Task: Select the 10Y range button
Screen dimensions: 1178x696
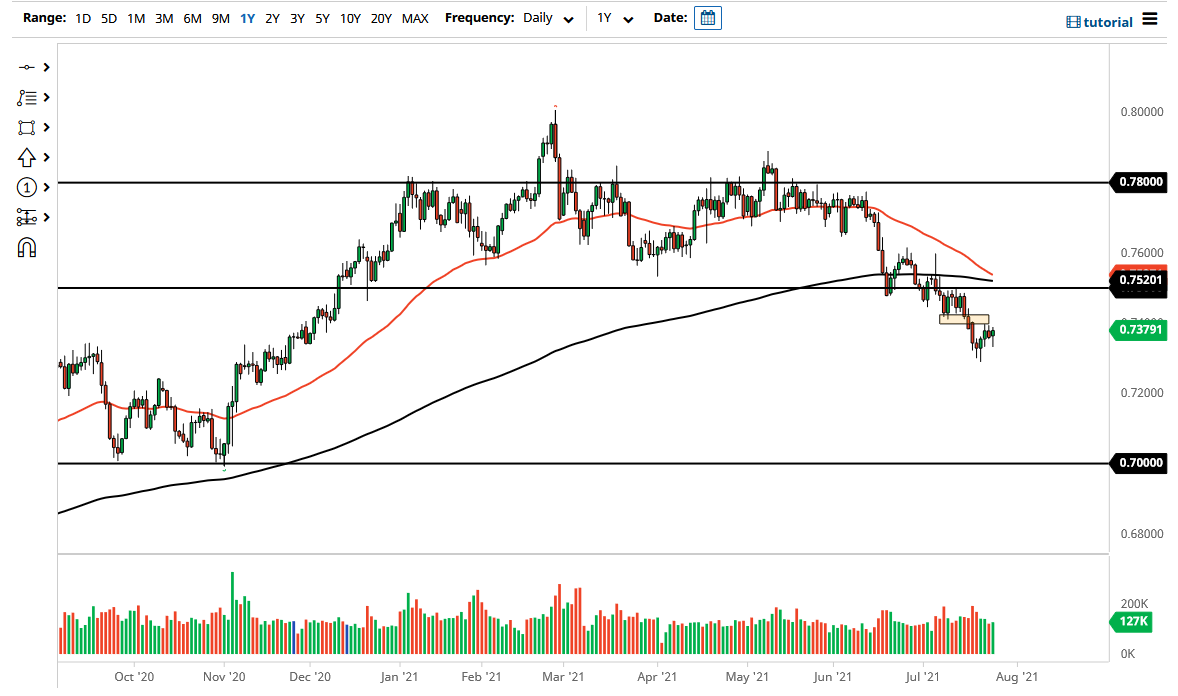Action: pos(349,18)
